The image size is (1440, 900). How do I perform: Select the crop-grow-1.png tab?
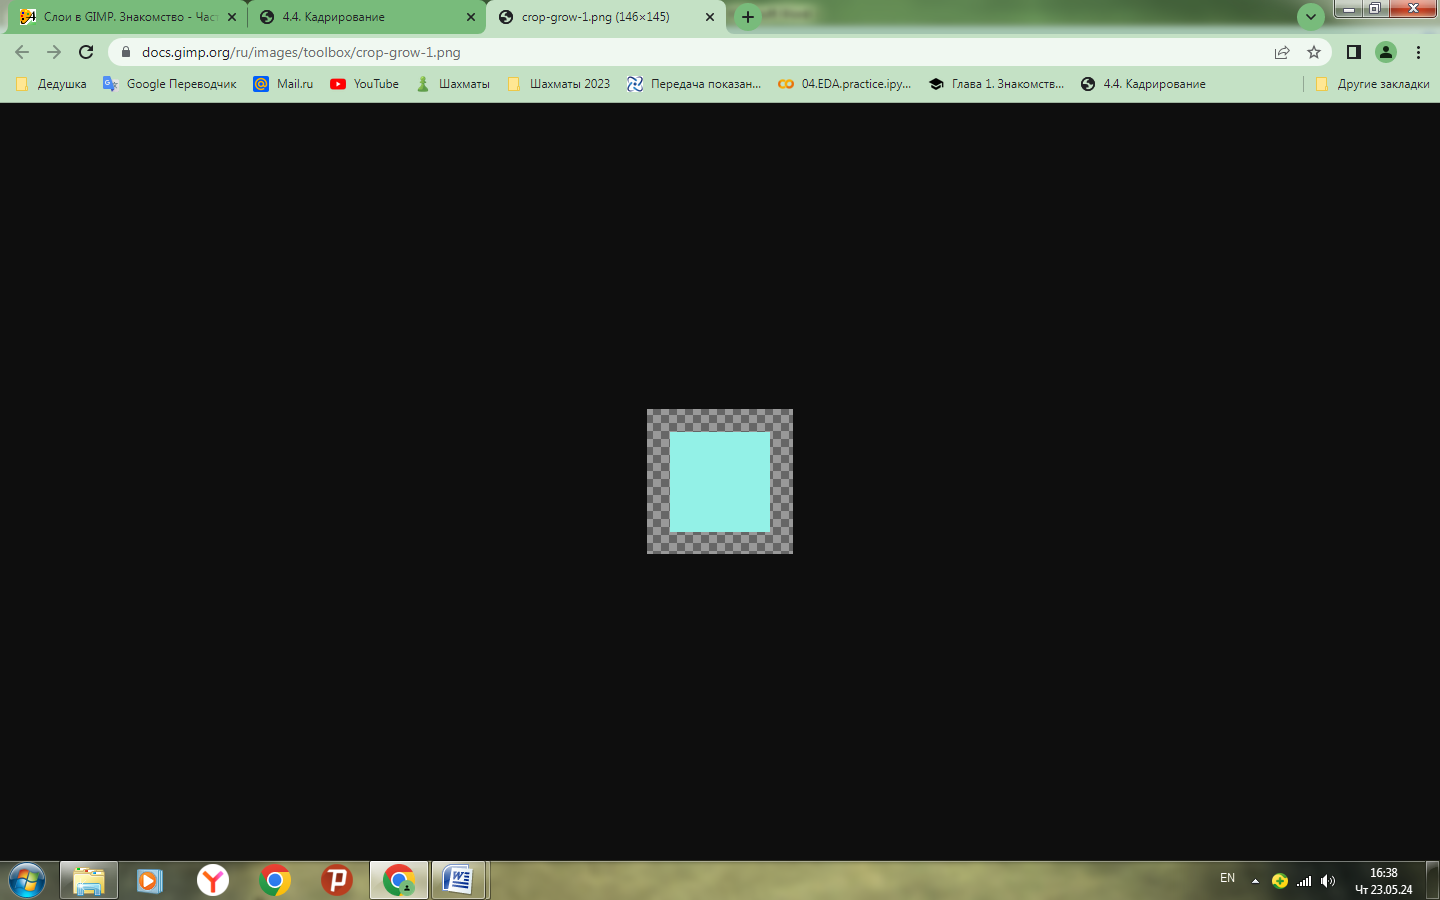607,17
